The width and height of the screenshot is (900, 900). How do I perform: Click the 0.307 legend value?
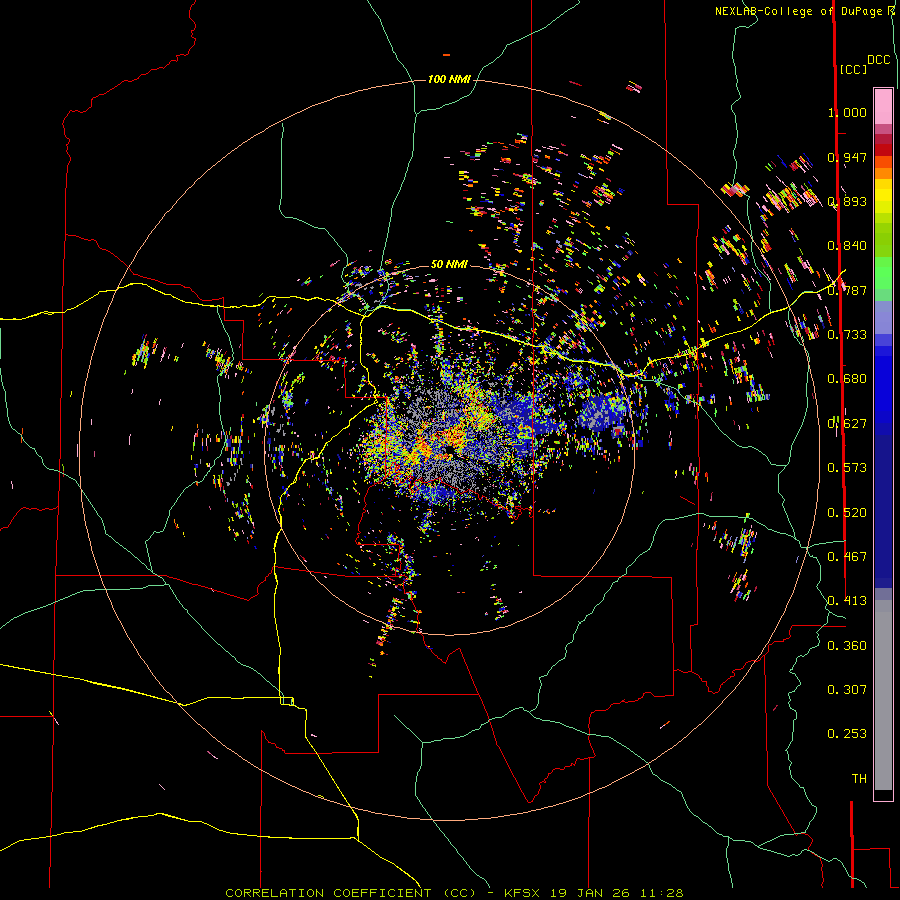pos(847,690)
